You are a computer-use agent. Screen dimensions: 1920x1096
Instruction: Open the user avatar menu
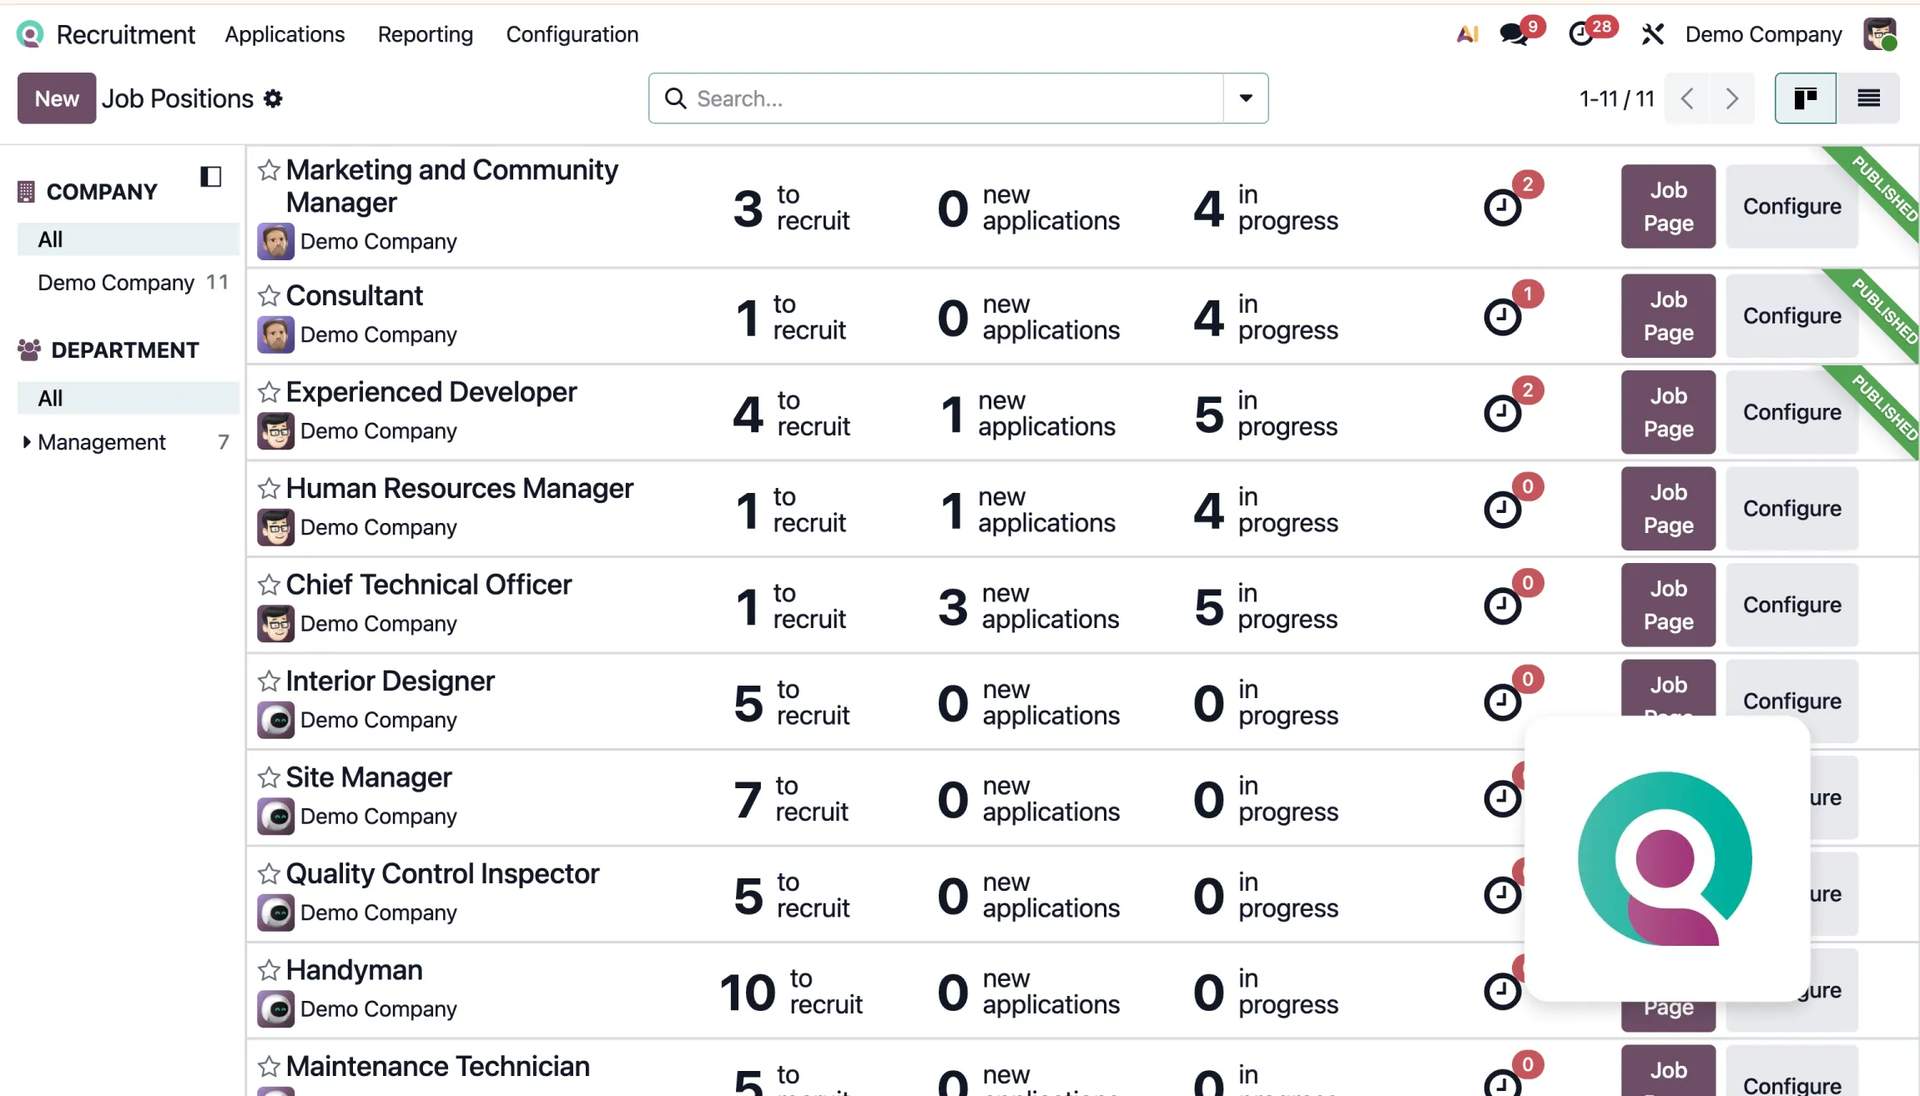[1880, 34]
